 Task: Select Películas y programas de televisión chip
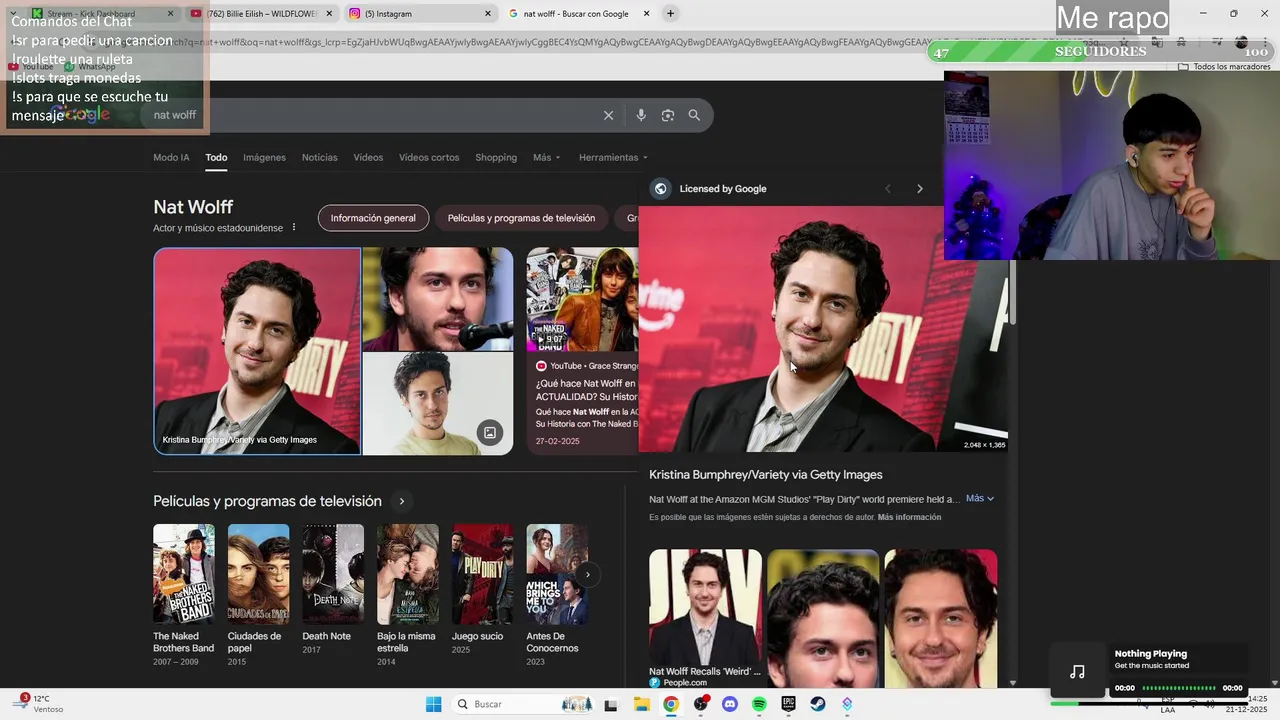tap(521, 218)
